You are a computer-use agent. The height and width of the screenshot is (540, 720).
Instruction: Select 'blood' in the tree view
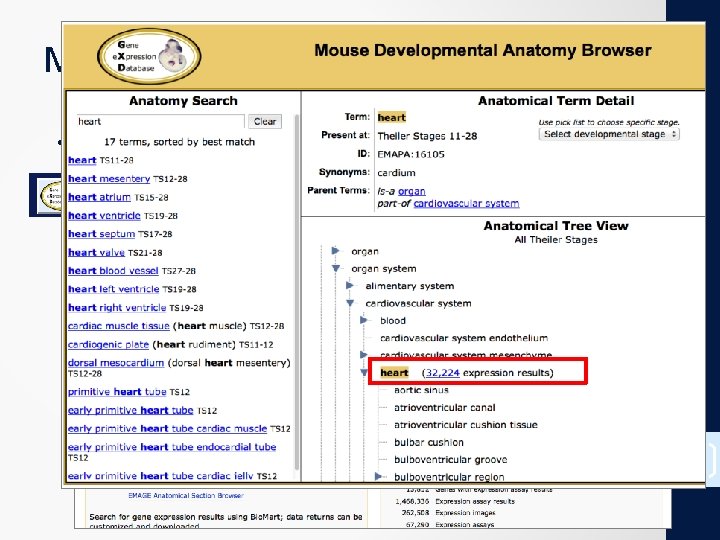[393, 321]
